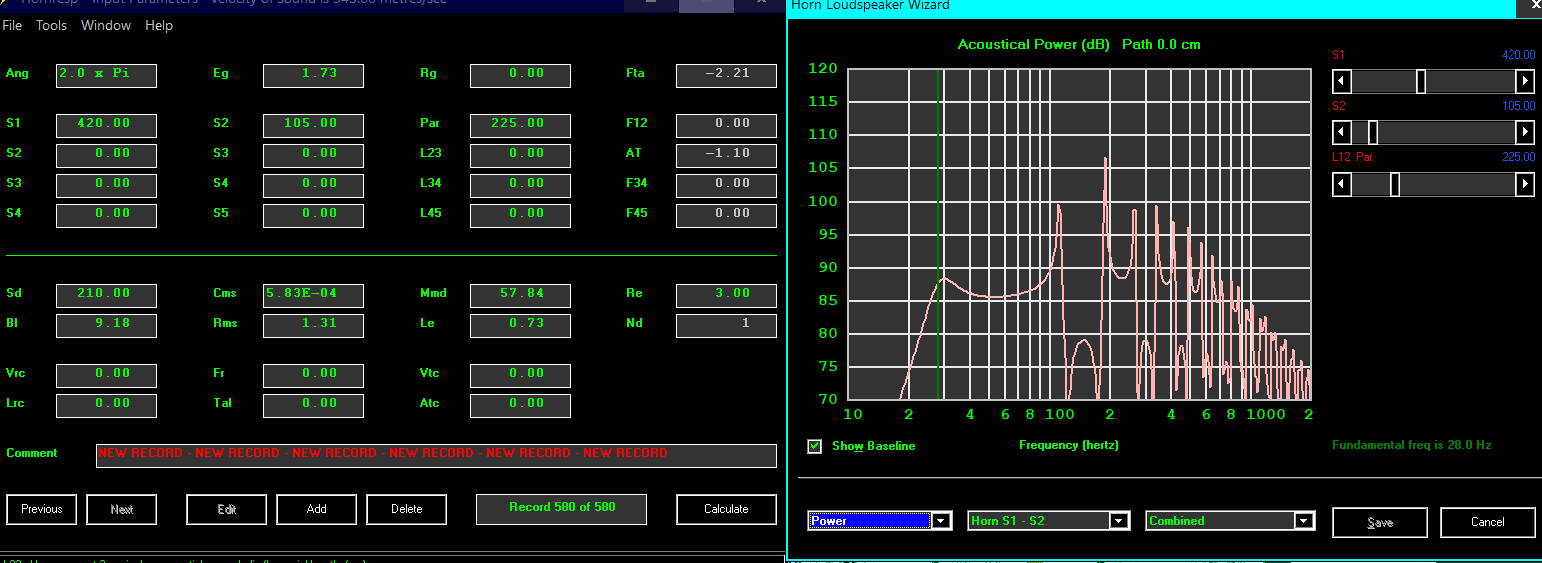1542x563 pixels.
Task: Click the S2 slider left arrow
Action: pyautogui.click(x=1343, y=132)
